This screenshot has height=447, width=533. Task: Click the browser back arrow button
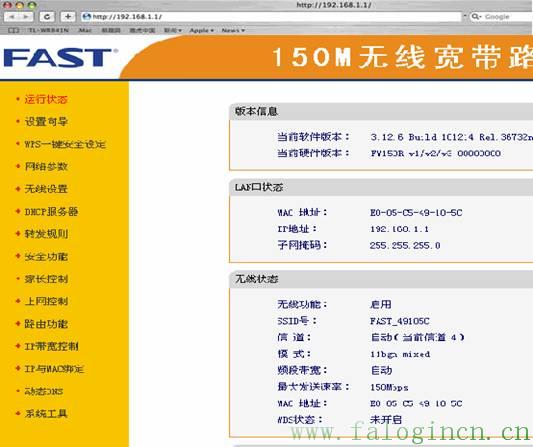(12, 16)
